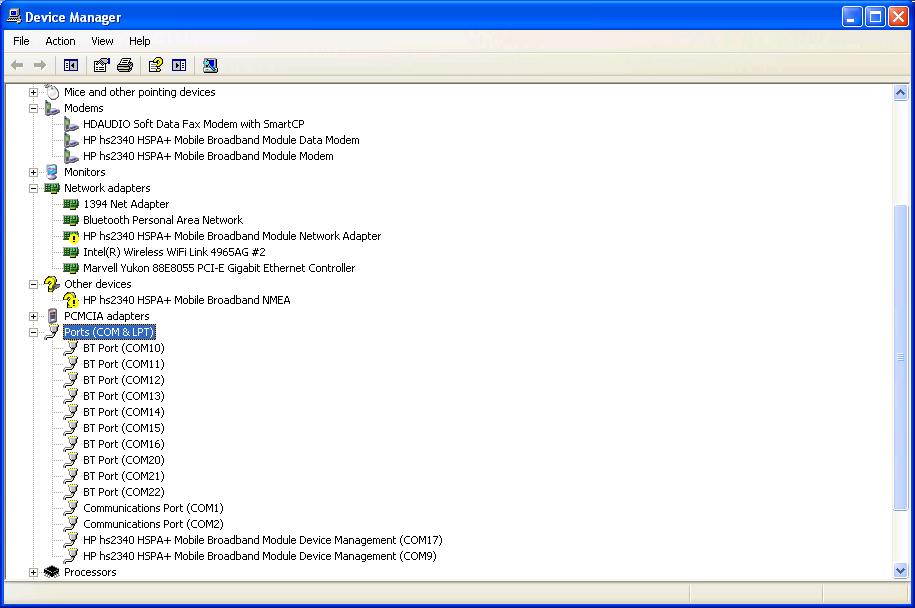
Task: Click the BT Port (COM10) icon
Action: point(71,348)
